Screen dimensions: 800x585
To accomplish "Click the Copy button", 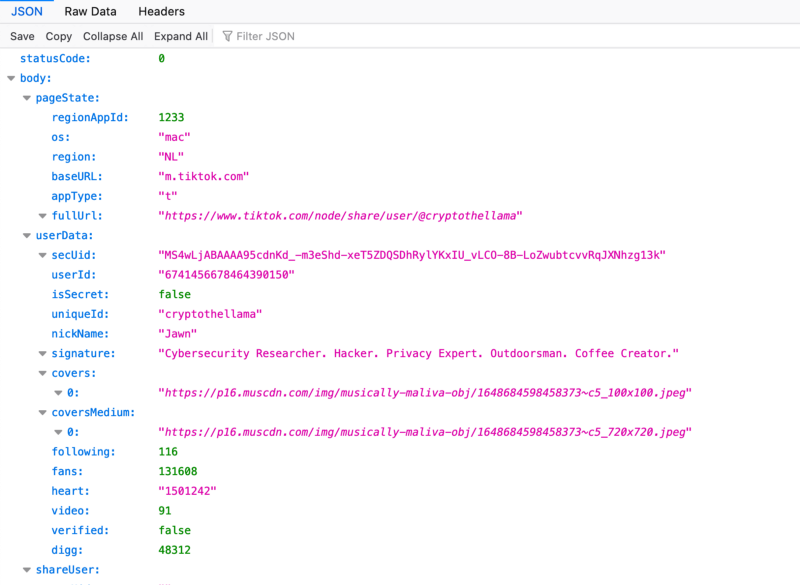I will click(59, 36).
